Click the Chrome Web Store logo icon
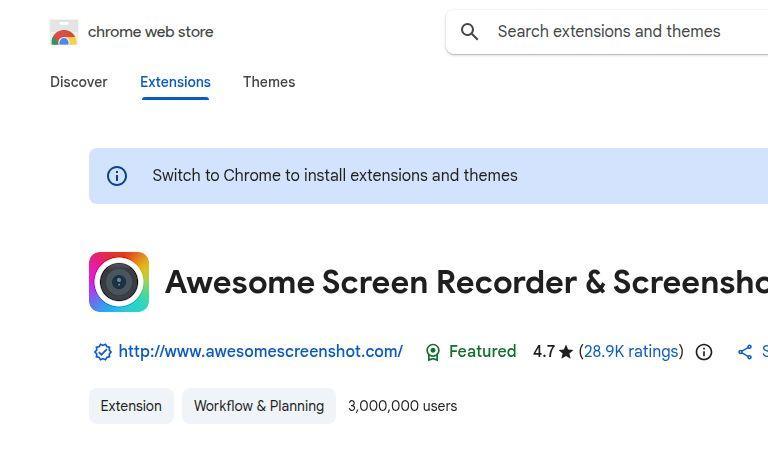The height and width of the screenshot is (470, 768). [x=63, y=33]
